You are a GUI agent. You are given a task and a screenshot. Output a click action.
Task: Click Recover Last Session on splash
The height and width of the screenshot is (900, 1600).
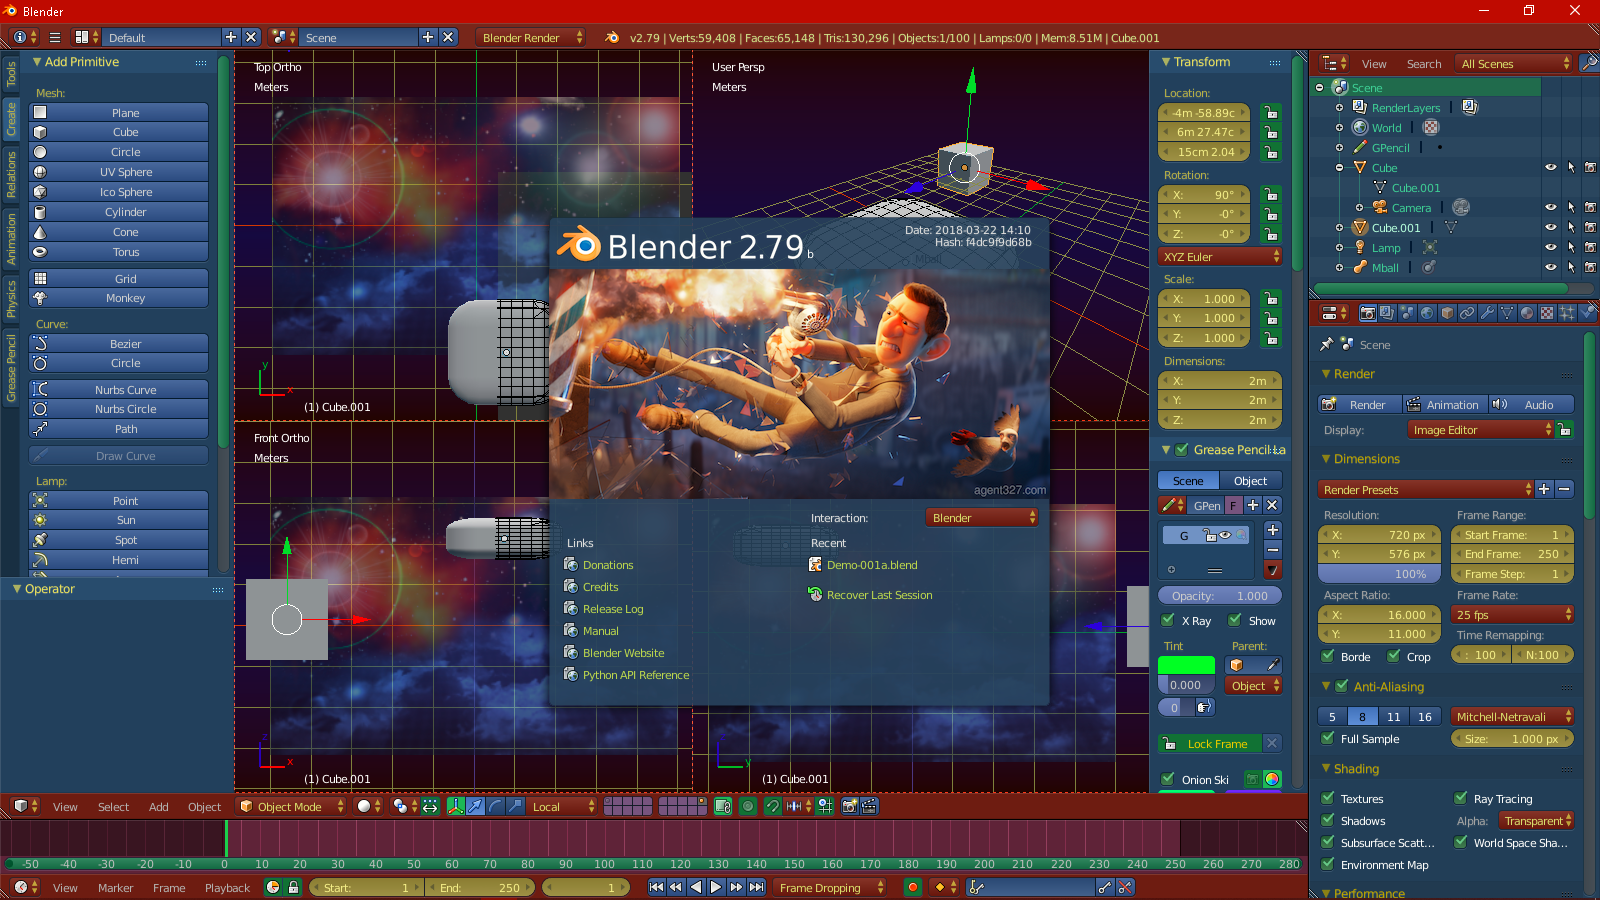[x=879, y=595]
